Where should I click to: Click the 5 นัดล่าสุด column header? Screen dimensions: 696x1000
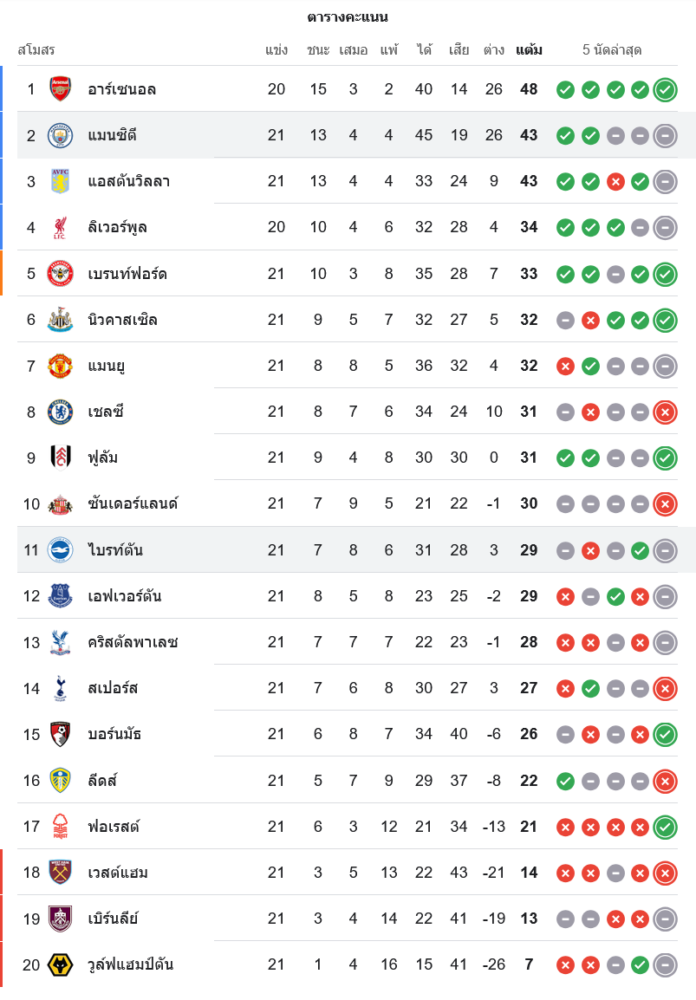(612, 49)
